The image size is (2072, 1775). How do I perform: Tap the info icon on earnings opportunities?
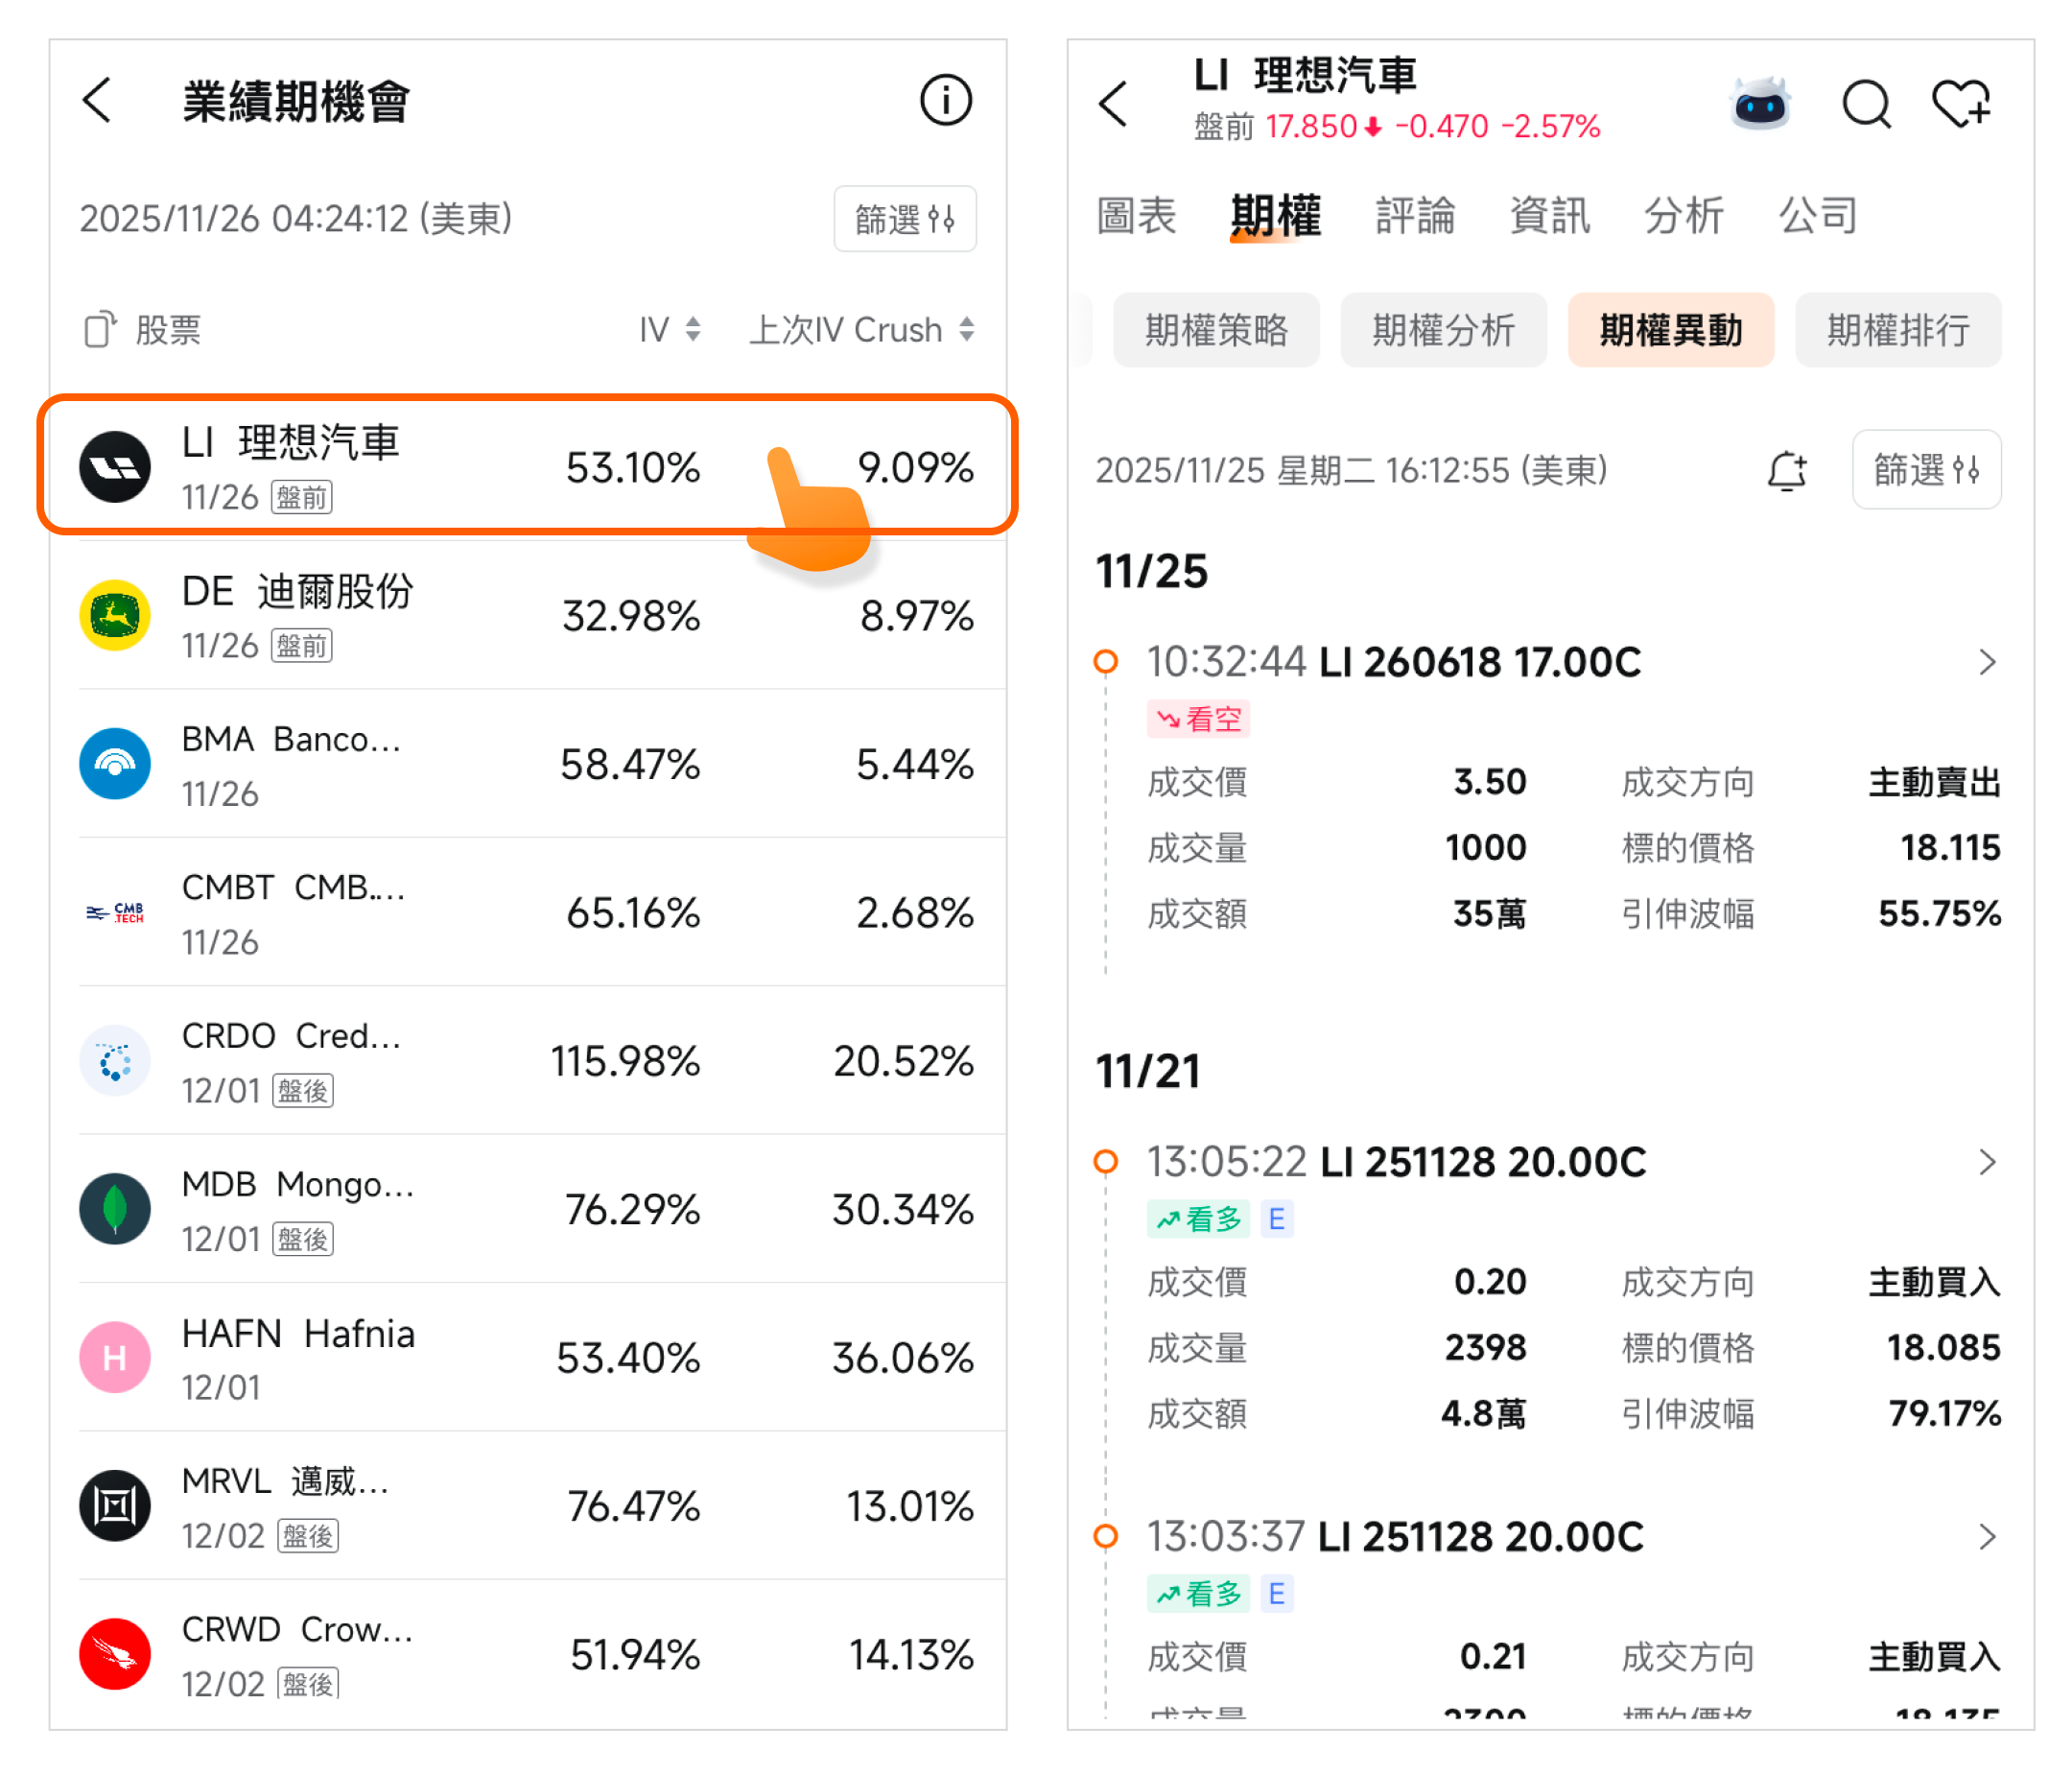point(944,100)
